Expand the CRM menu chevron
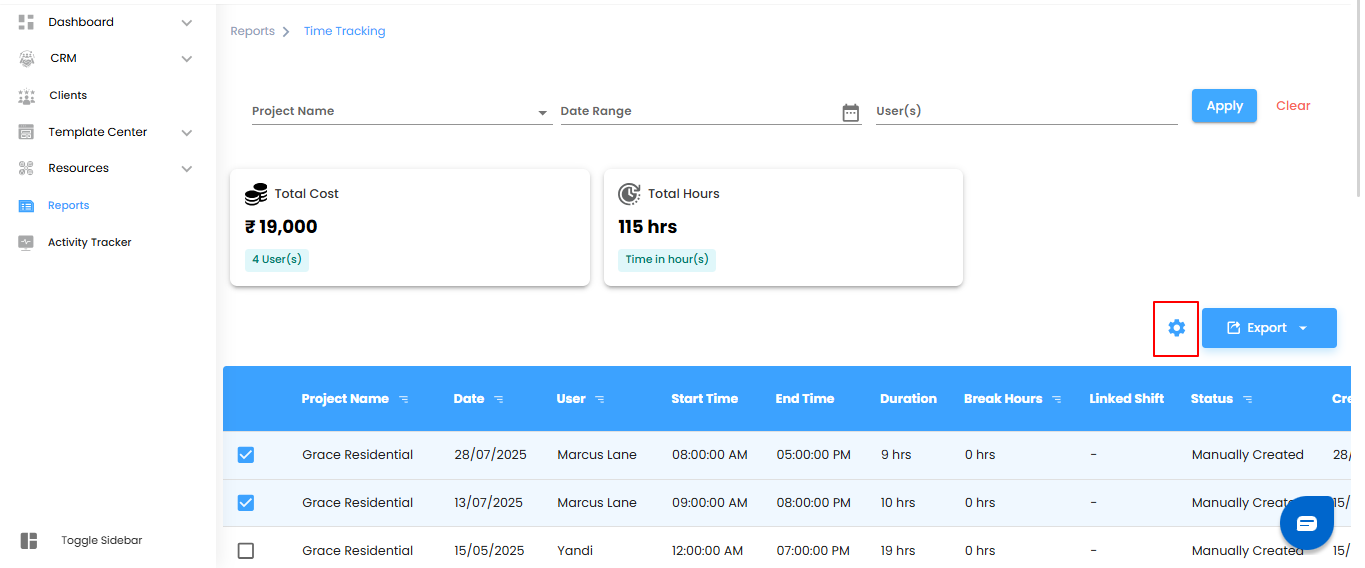The image size is (1365, 568). pyautogui.click(x=187, y=59)
